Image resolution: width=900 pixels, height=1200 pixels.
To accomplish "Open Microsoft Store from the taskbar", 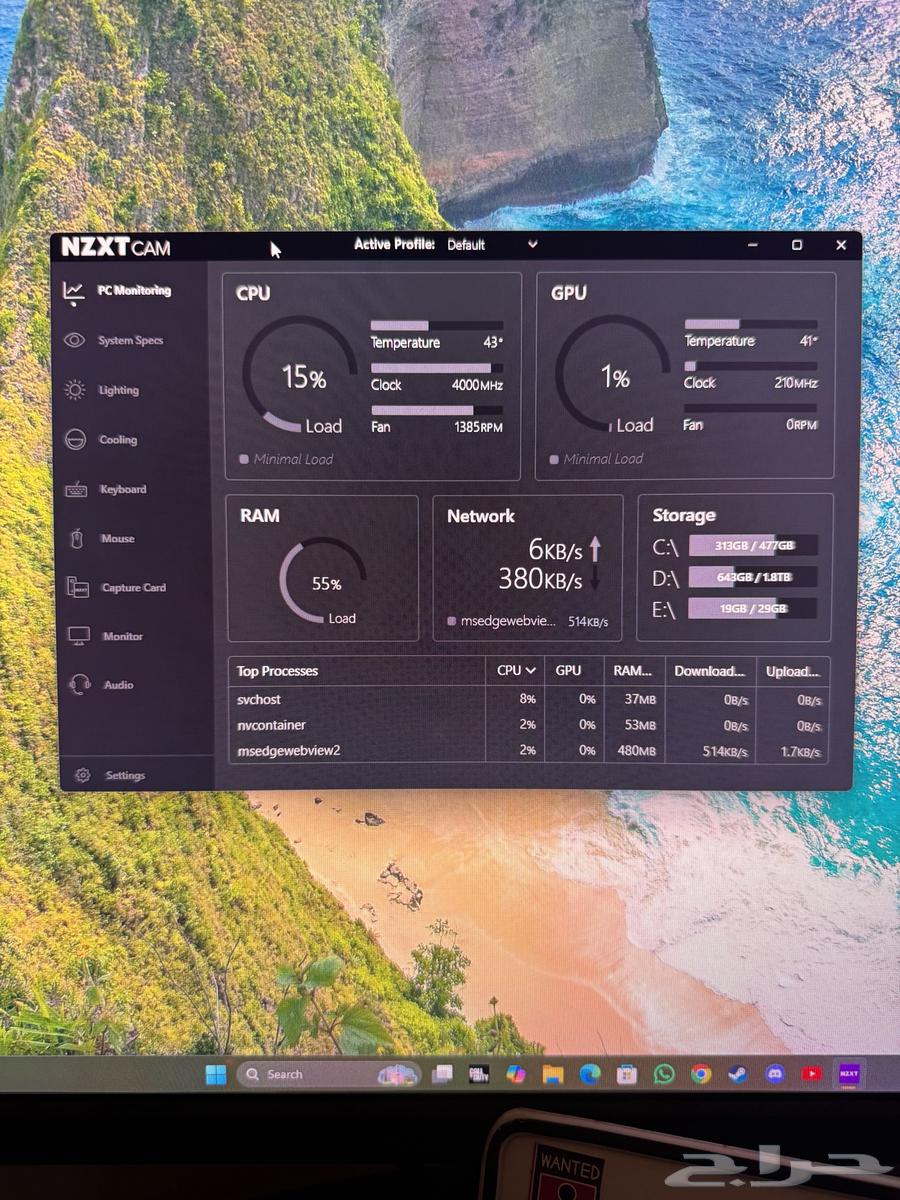I will click(x=627, y=1074).
